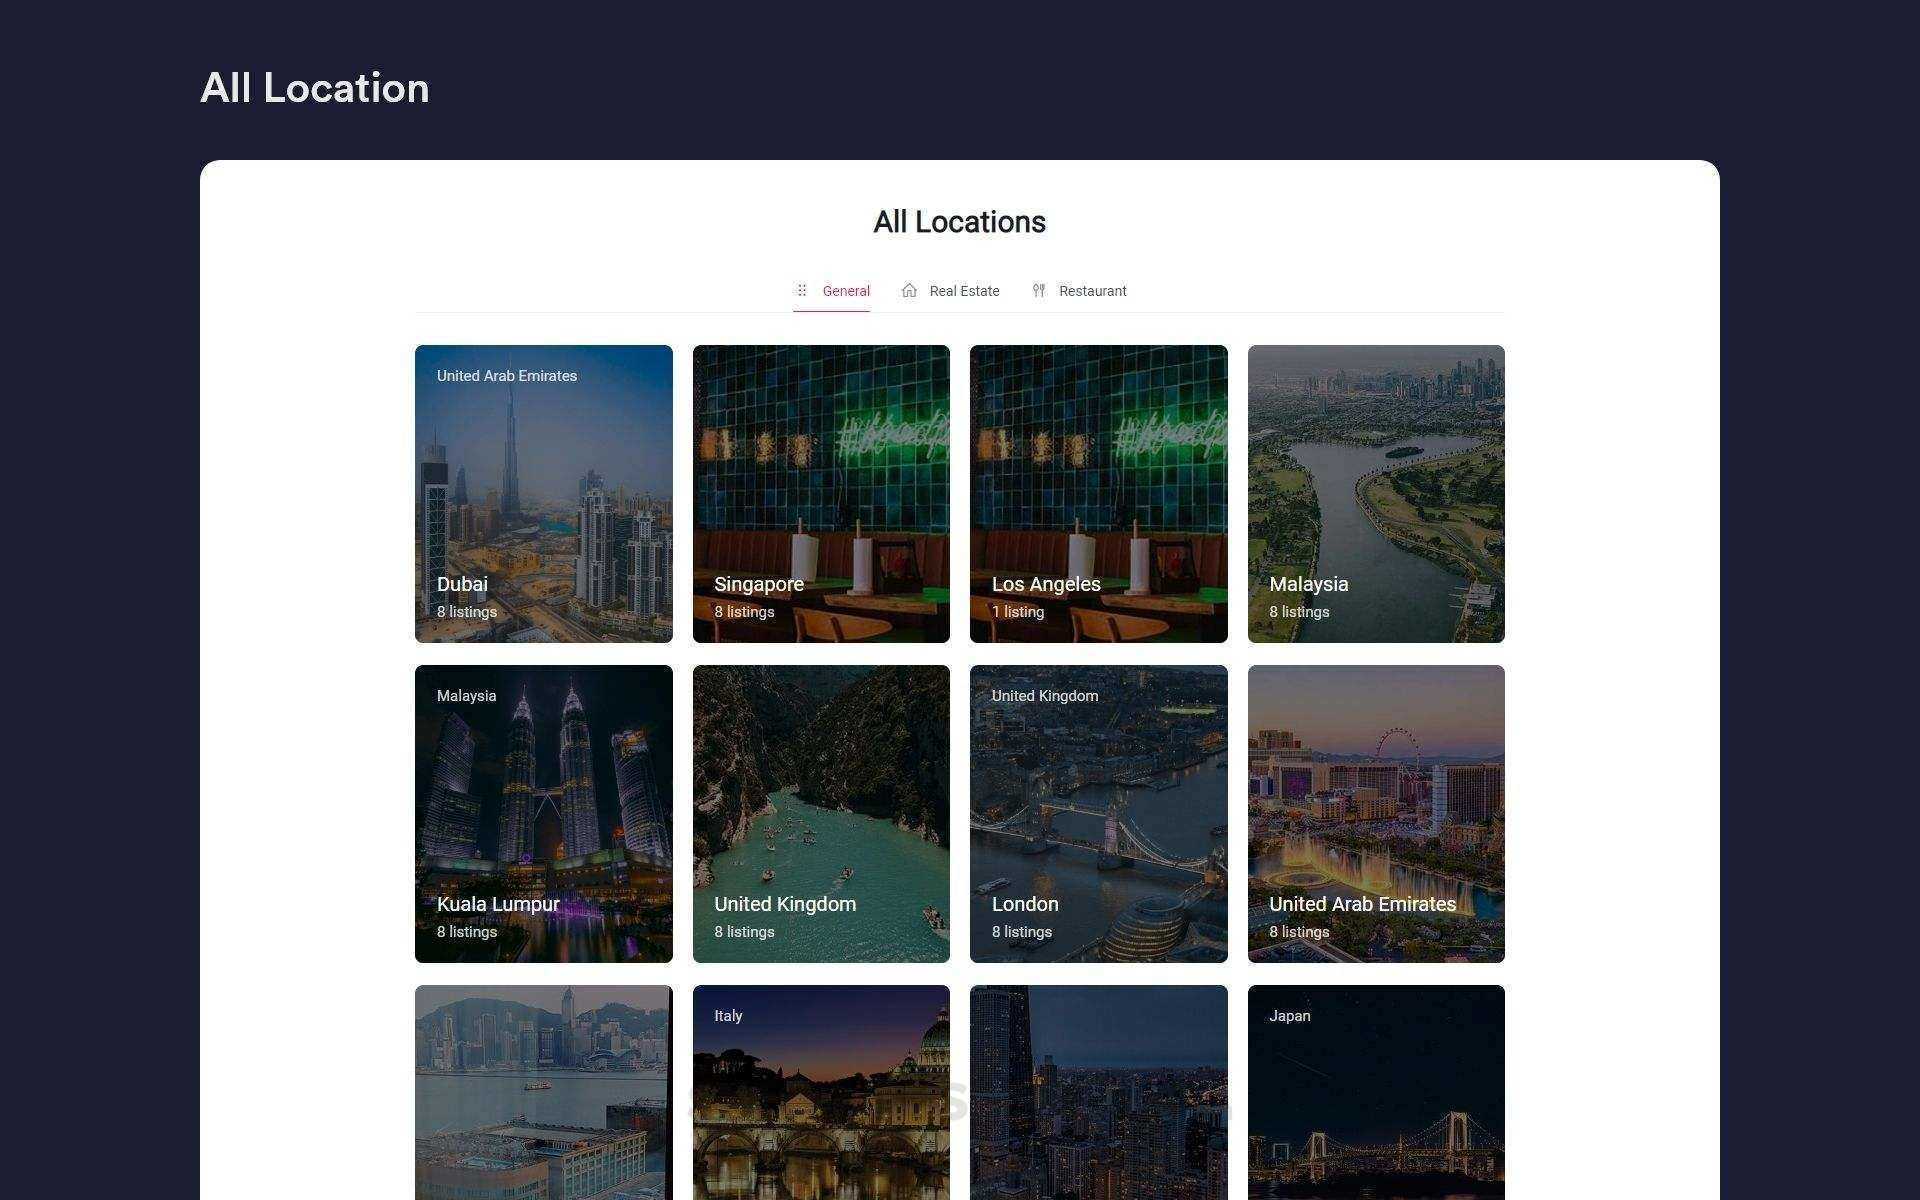Select the Los Angeles location card

click(1098, 493)
